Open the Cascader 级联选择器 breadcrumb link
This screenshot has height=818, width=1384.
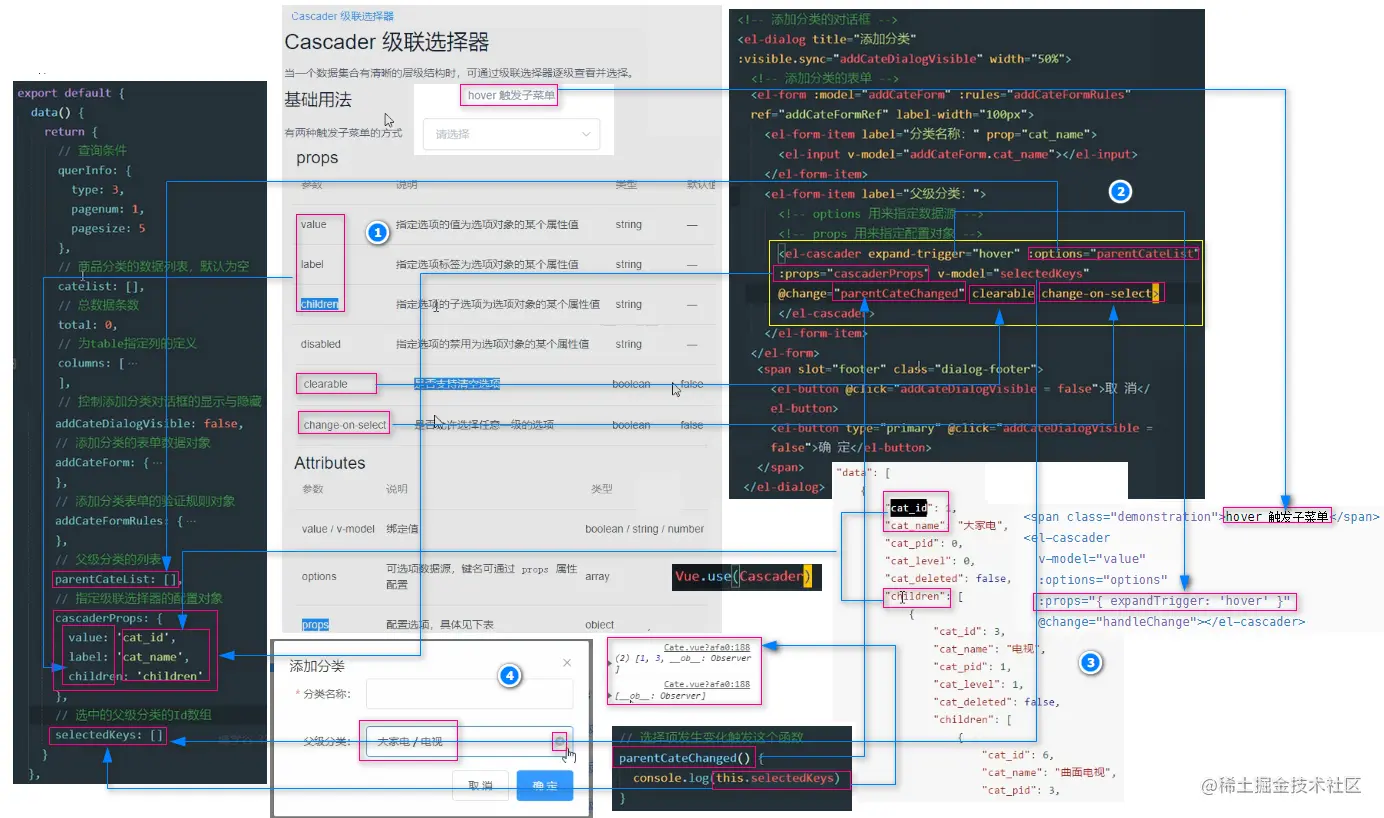point(342,16)
